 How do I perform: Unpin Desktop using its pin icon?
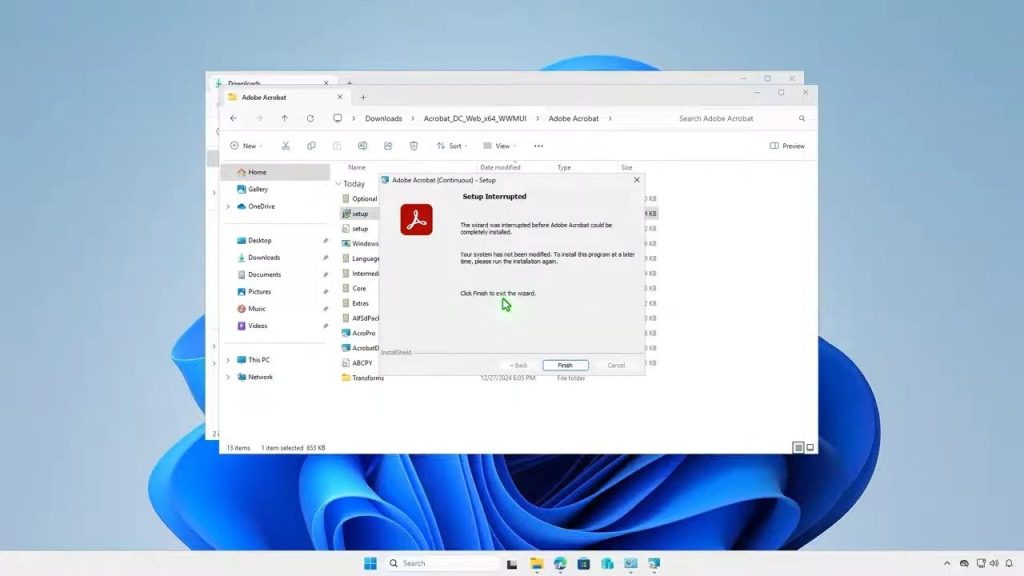[x=325, y=240]
